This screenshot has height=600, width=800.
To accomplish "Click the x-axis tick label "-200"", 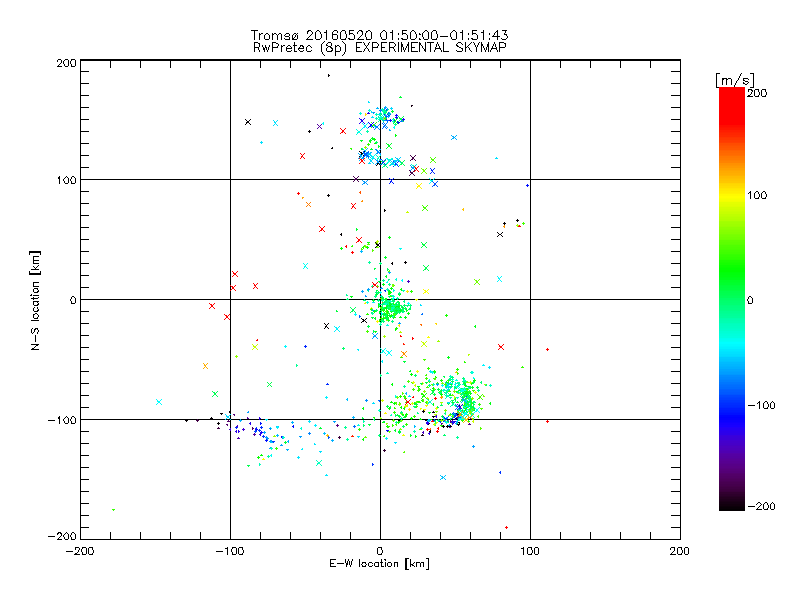I will 80,551.
